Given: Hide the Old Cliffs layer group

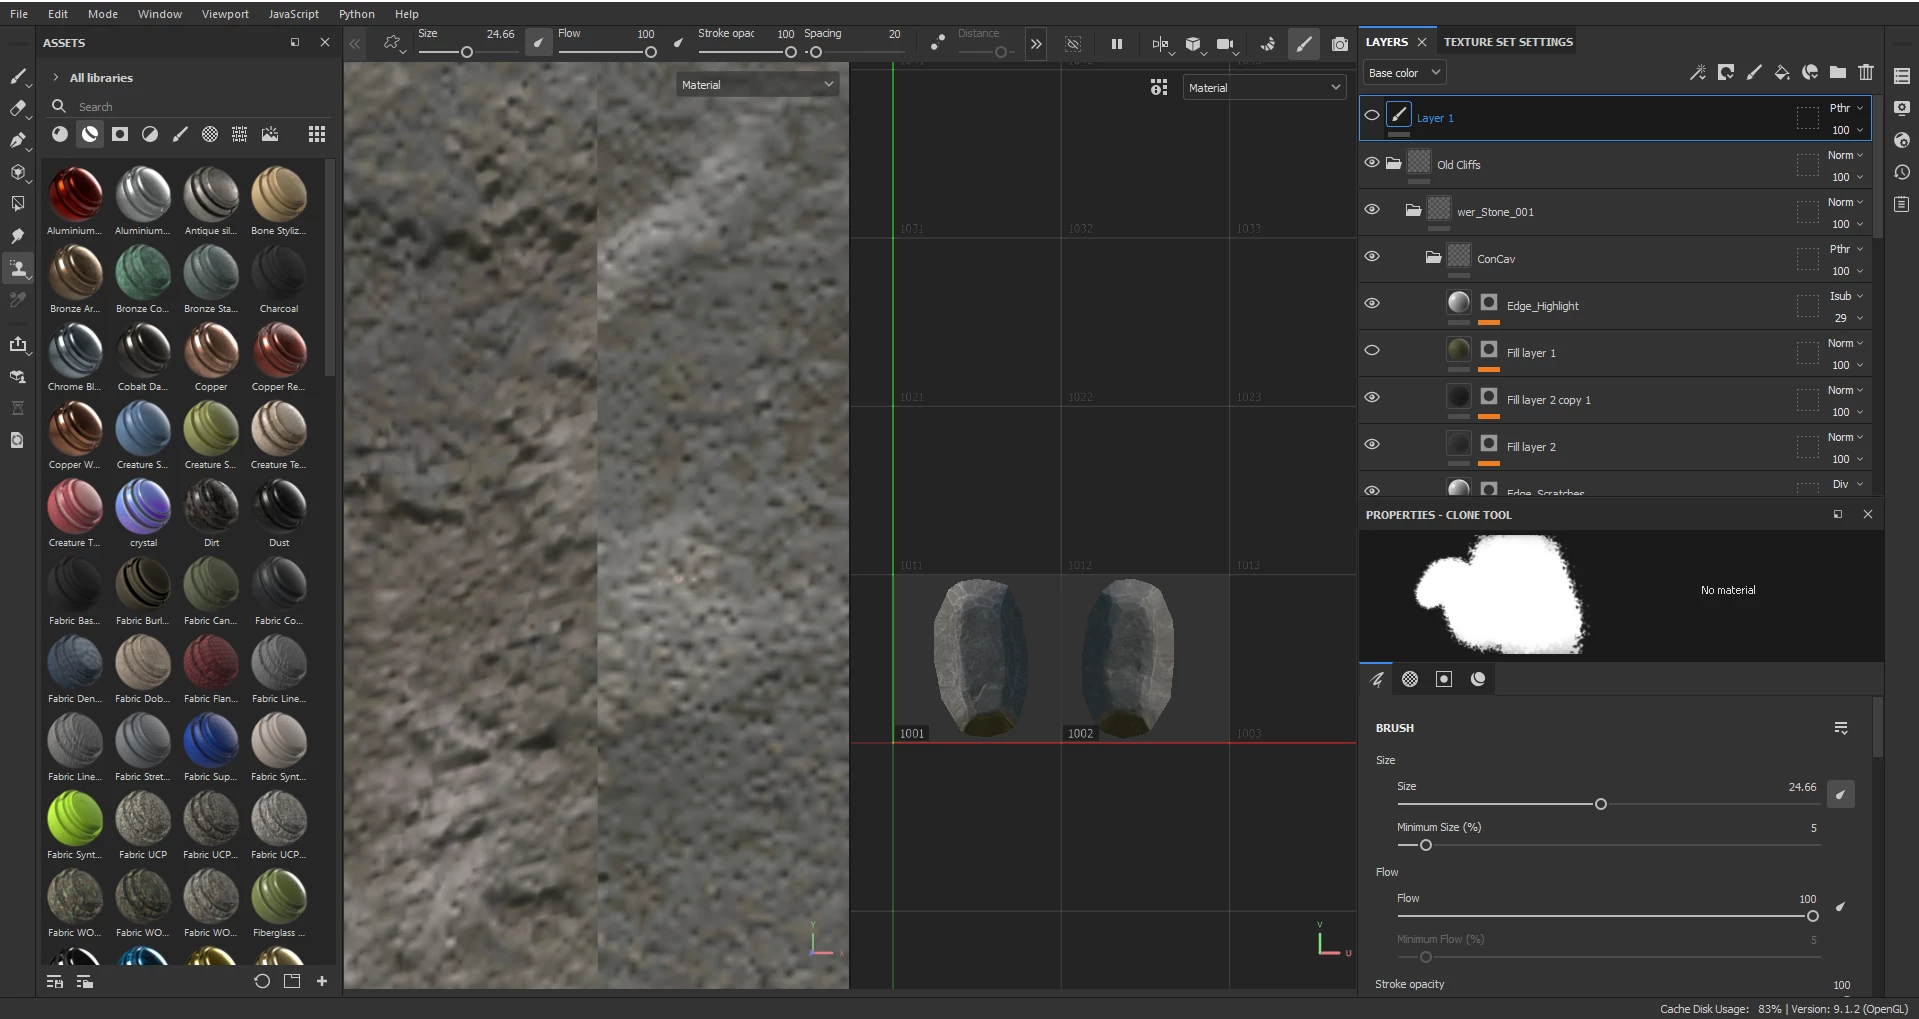Looking at the screenshot, I should [x=1372, y=162].
